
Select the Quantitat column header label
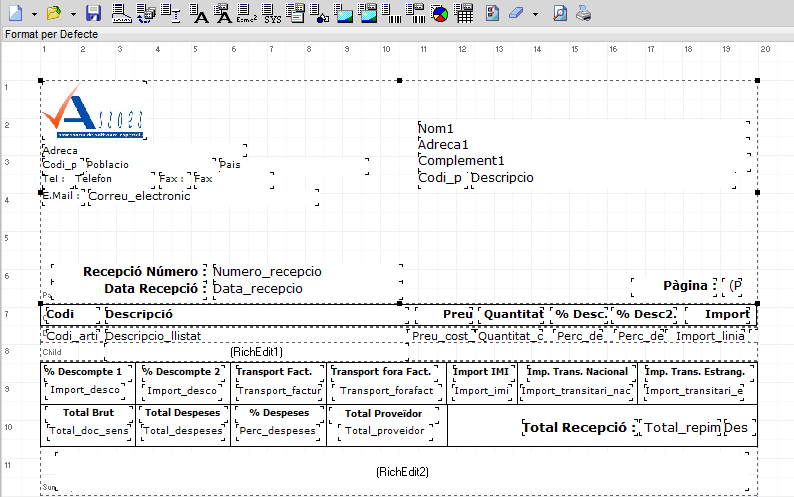pos(513,315)
